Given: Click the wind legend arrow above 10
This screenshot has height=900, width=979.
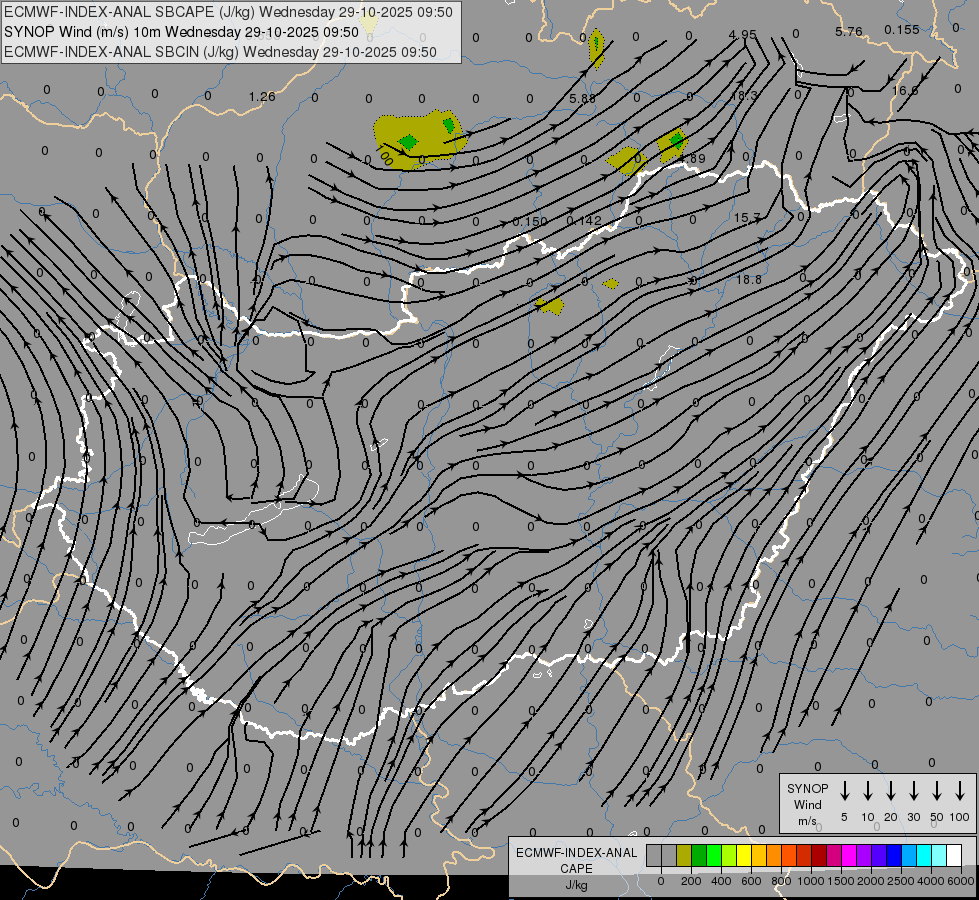Looking at the screenshot, I should pos(867,791).
